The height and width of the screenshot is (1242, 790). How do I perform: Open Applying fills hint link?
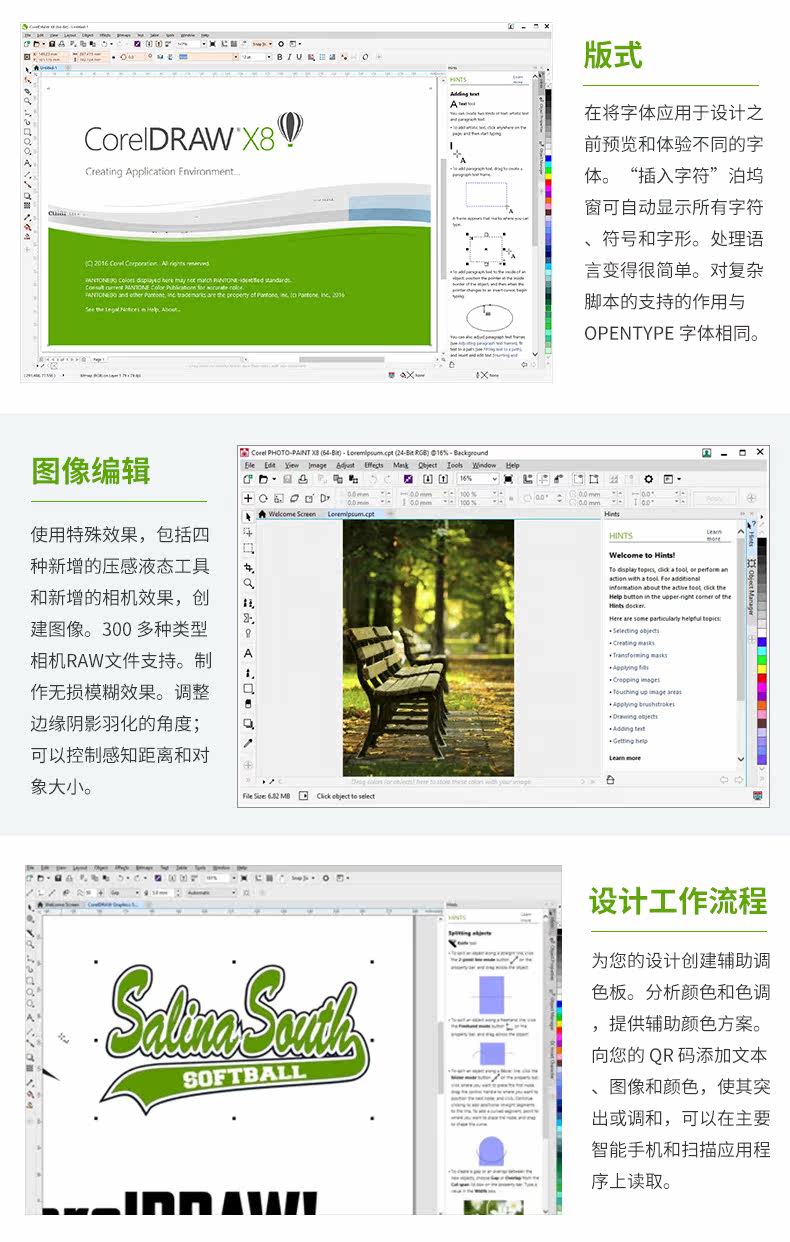[631, 667]
